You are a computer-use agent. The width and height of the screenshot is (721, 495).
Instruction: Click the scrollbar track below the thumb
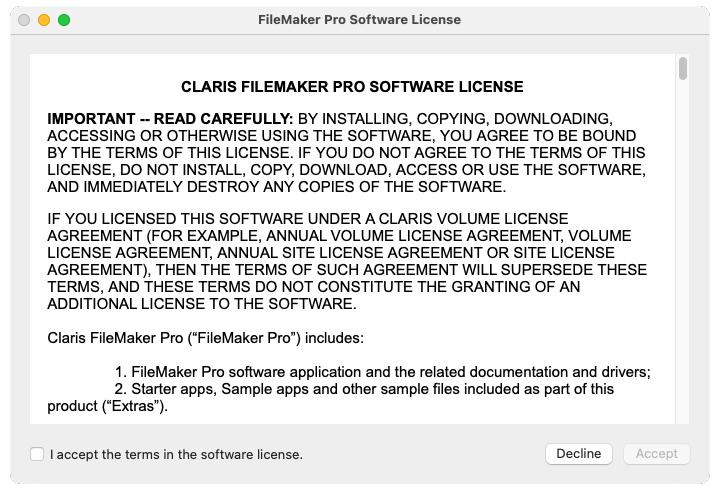point(683,253)
